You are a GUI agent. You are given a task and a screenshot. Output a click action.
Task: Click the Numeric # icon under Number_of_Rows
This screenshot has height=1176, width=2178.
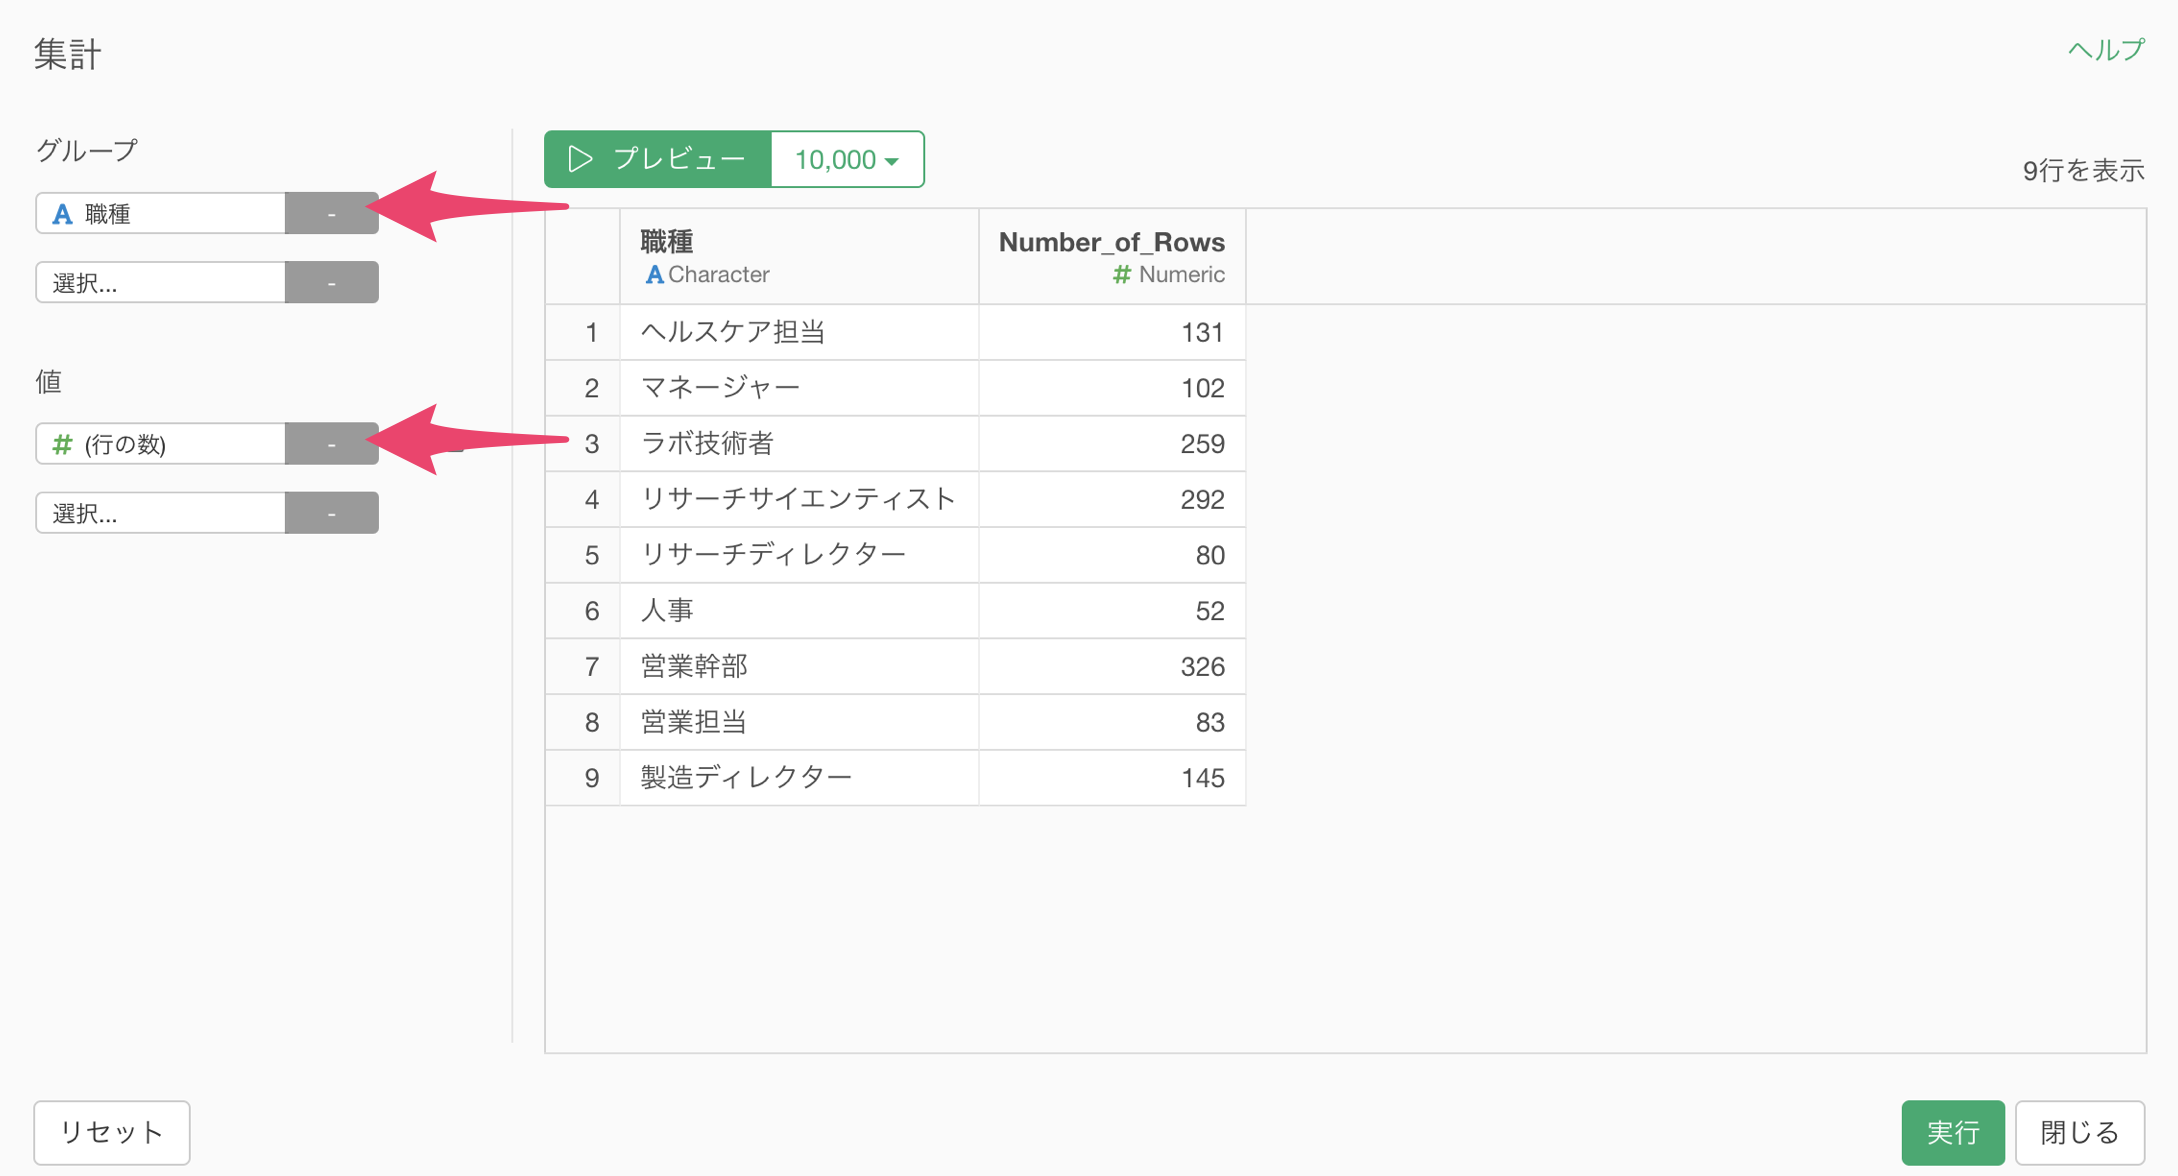tap(1122, 274)
